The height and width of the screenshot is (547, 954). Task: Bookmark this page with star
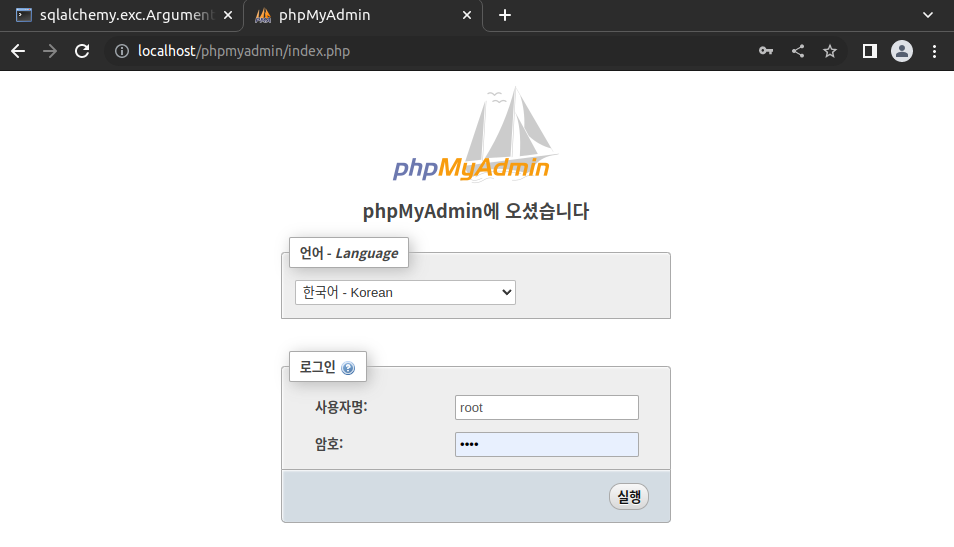[x=830, y=51]
